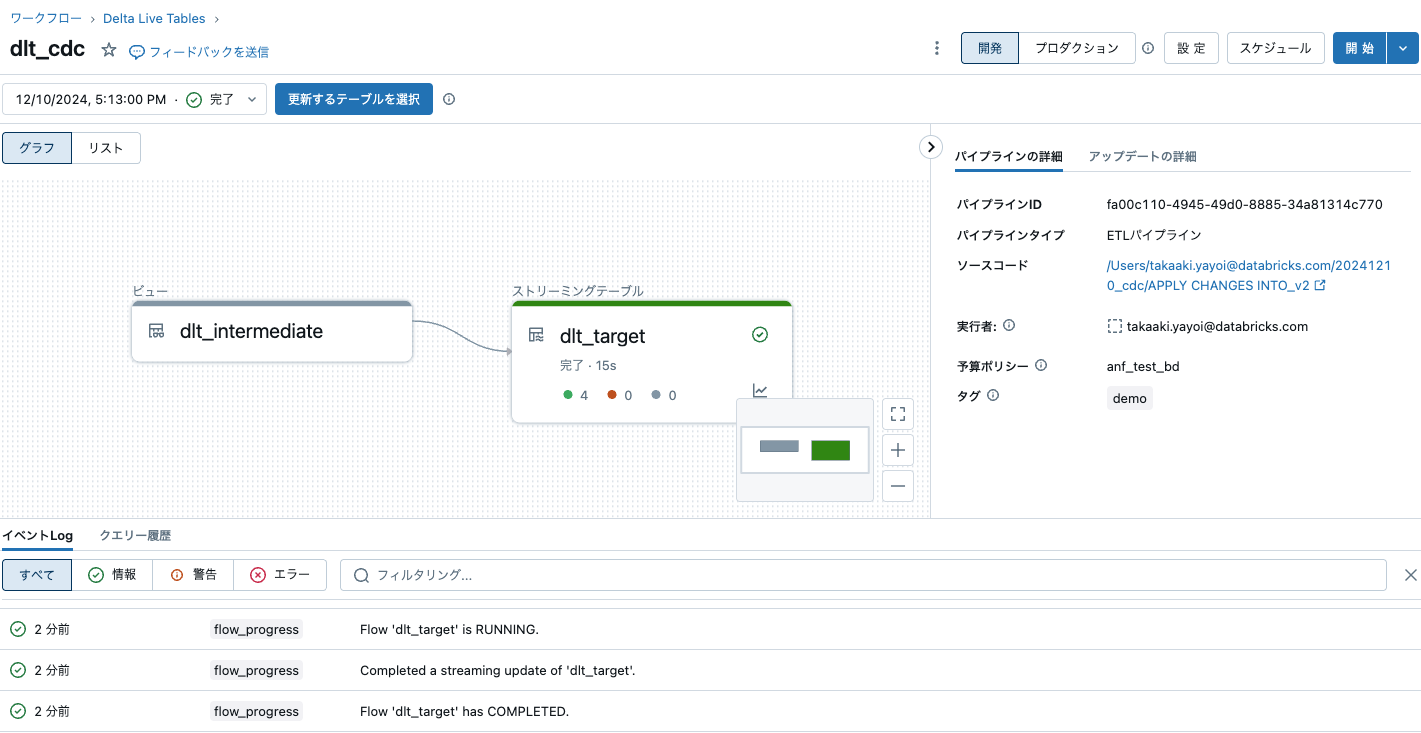Click log message "Flow 'dlt_target' has COMPLETED."

pyautogui.click(x=464, y=712)
